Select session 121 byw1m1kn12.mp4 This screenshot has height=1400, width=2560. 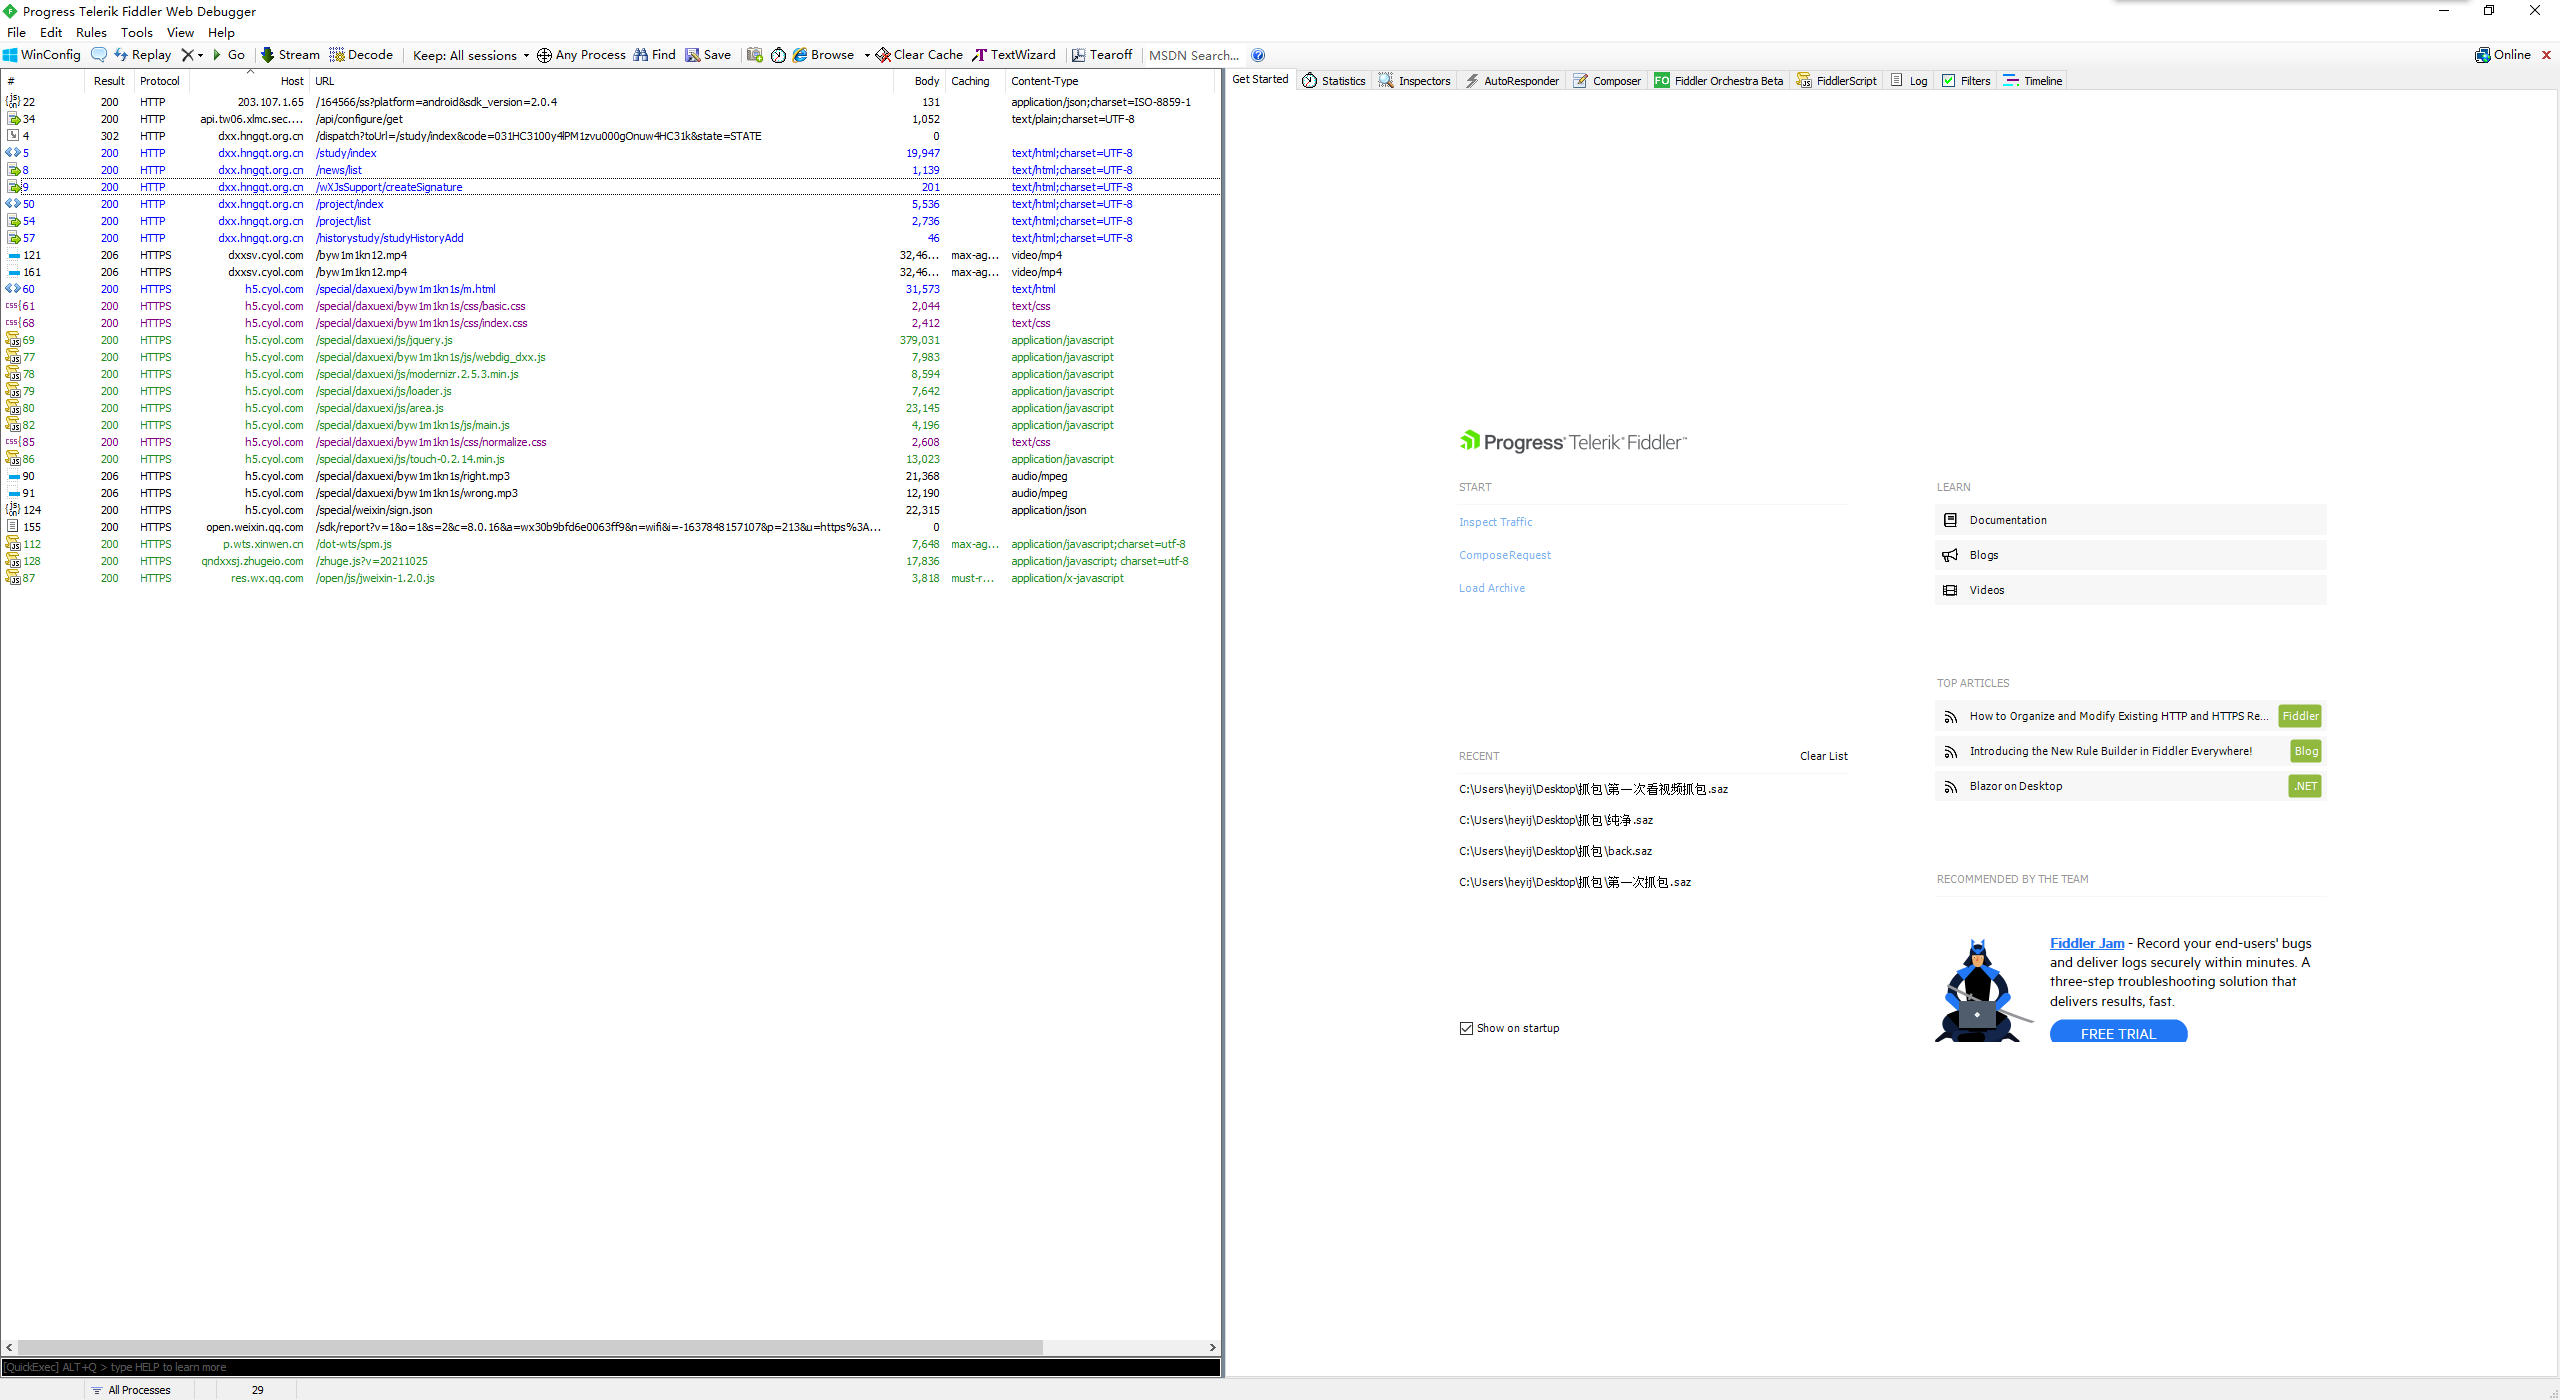coord(610,255)
